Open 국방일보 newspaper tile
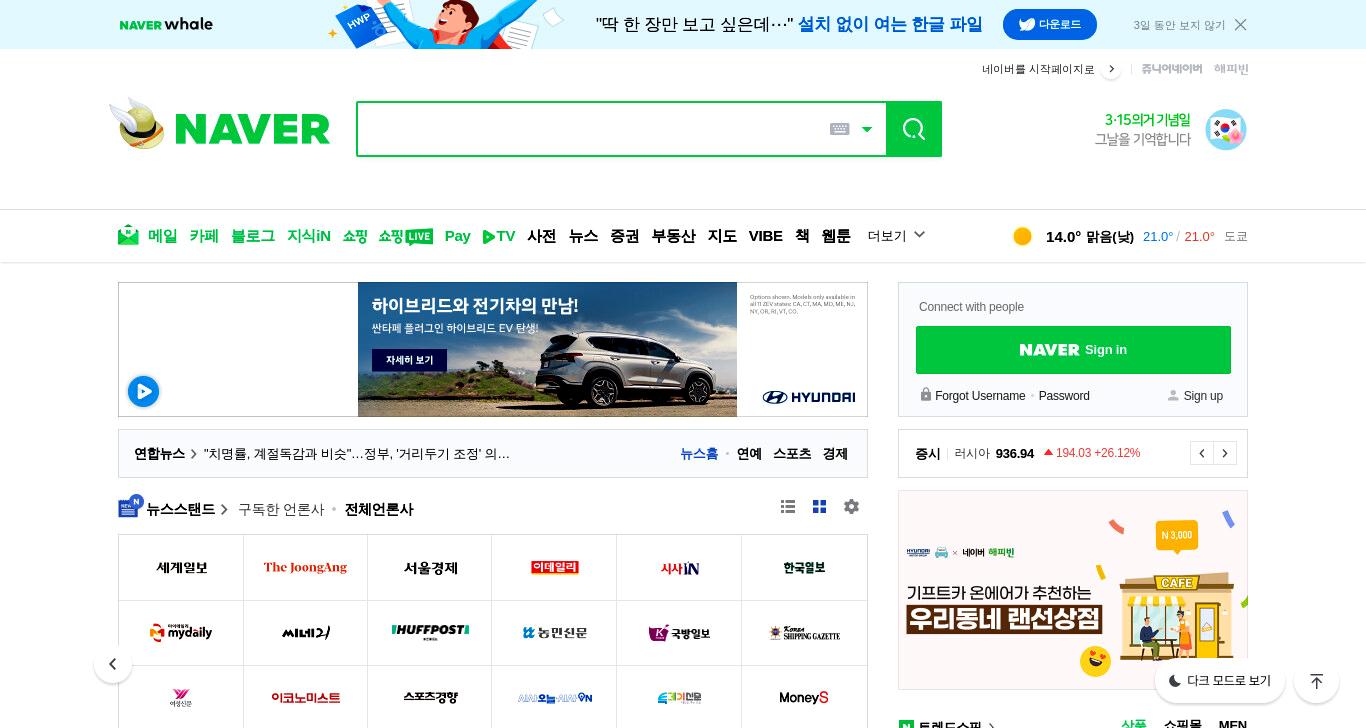 (679, 633)
